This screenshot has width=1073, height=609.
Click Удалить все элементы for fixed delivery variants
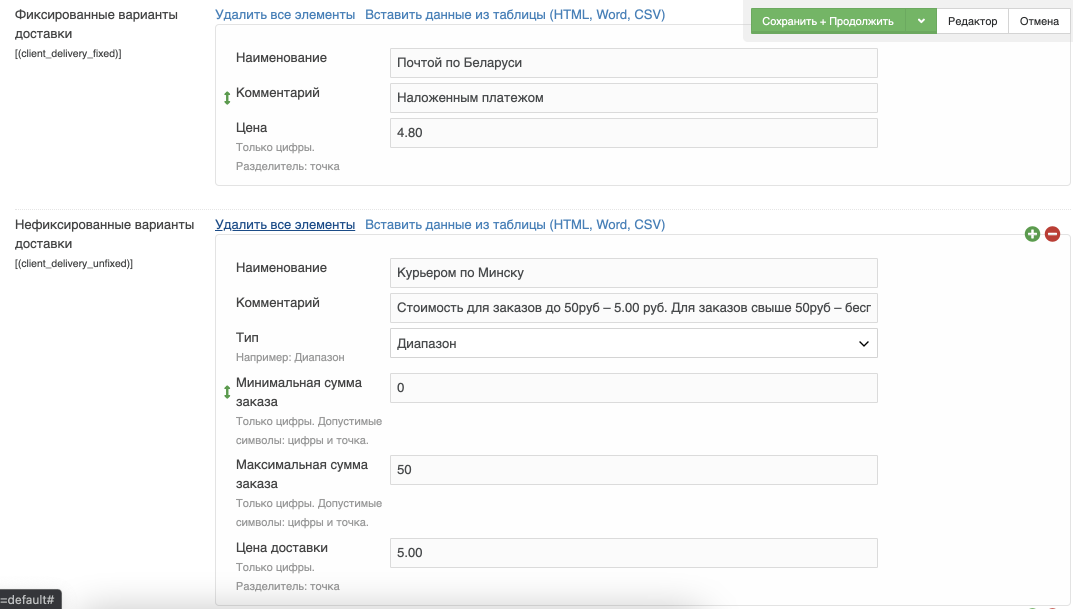point(285,15)
